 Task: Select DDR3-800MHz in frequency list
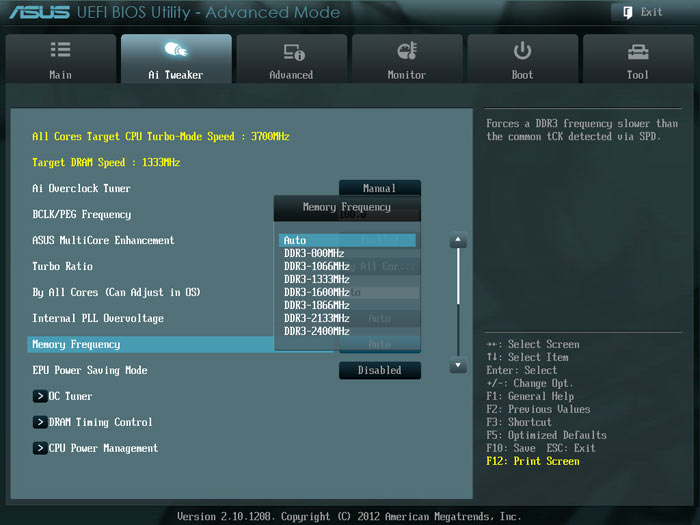tap(314, 253)
